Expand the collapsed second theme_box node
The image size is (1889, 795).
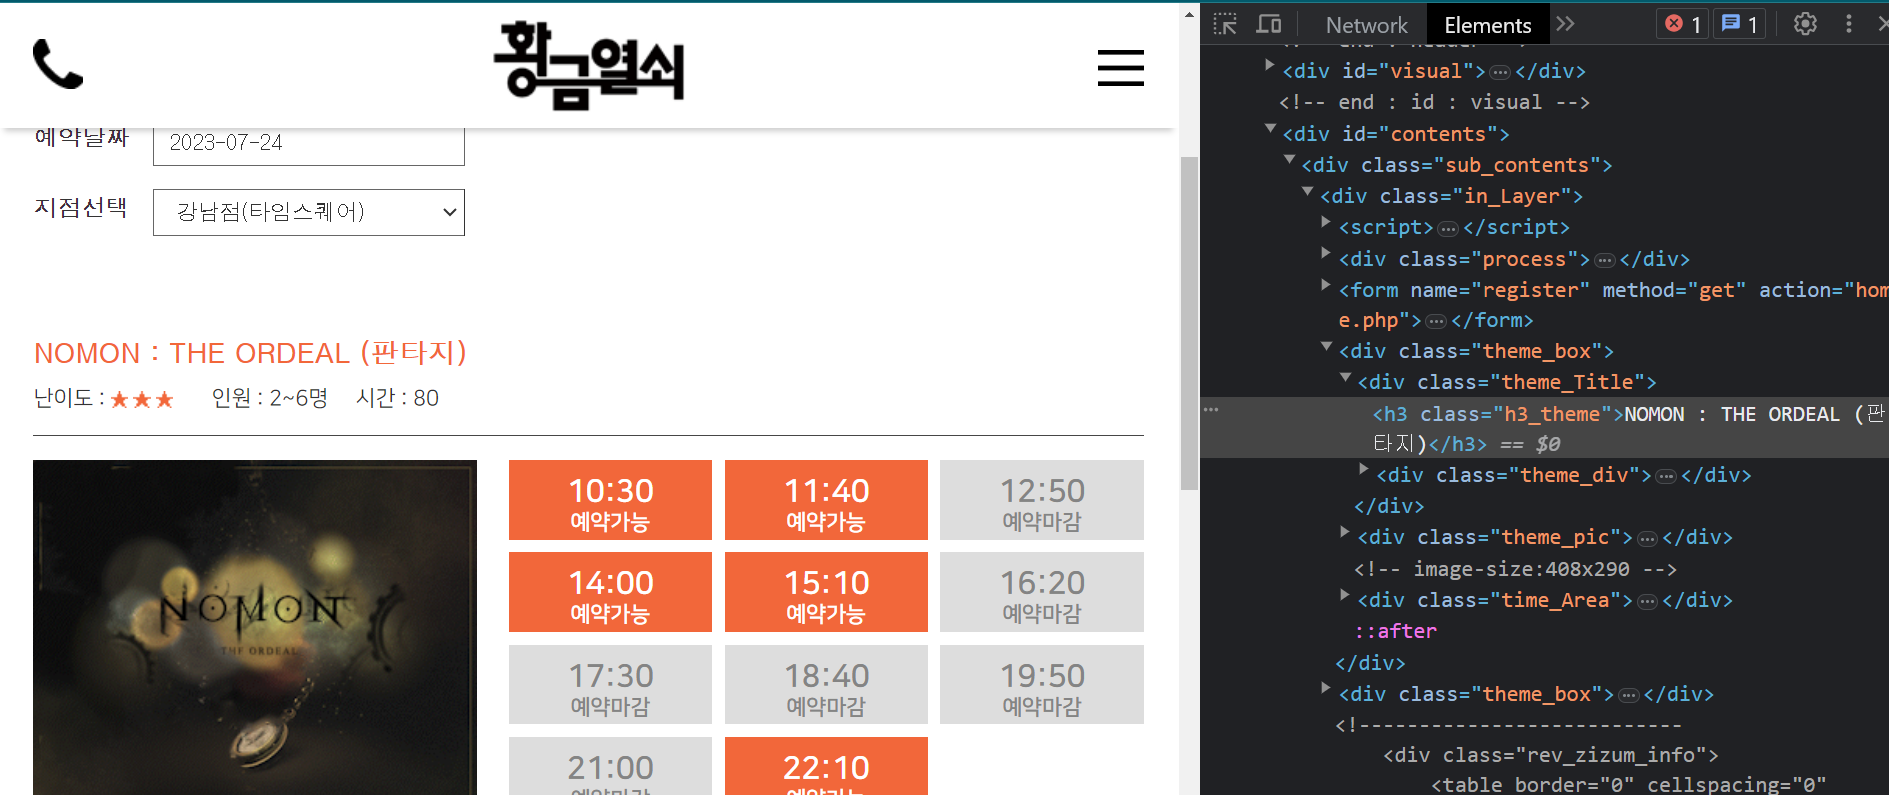pos(1326,687)
